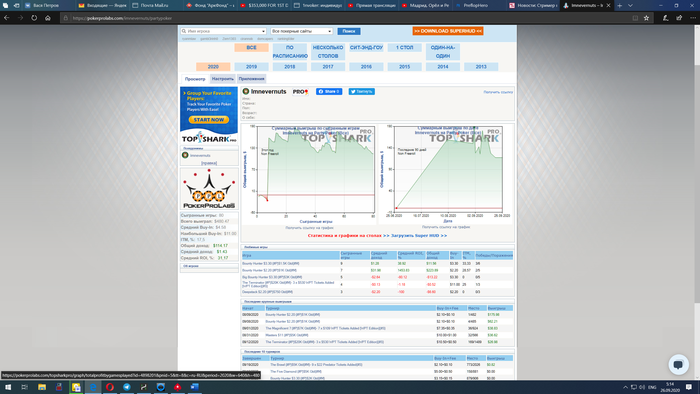Screen dimensions: 700x394
Task: Click the browser Home icon
Action: tap(48, 18)
